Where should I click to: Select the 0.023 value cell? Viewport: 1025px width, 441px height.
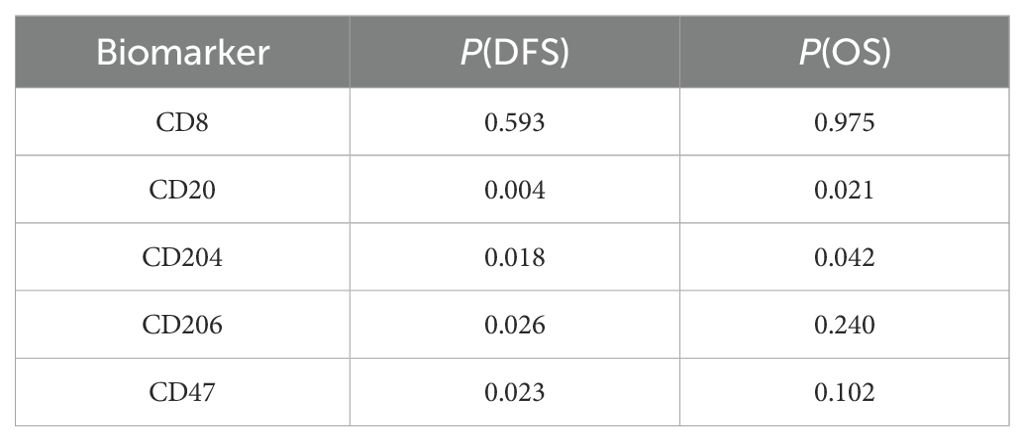click(515, 392)
